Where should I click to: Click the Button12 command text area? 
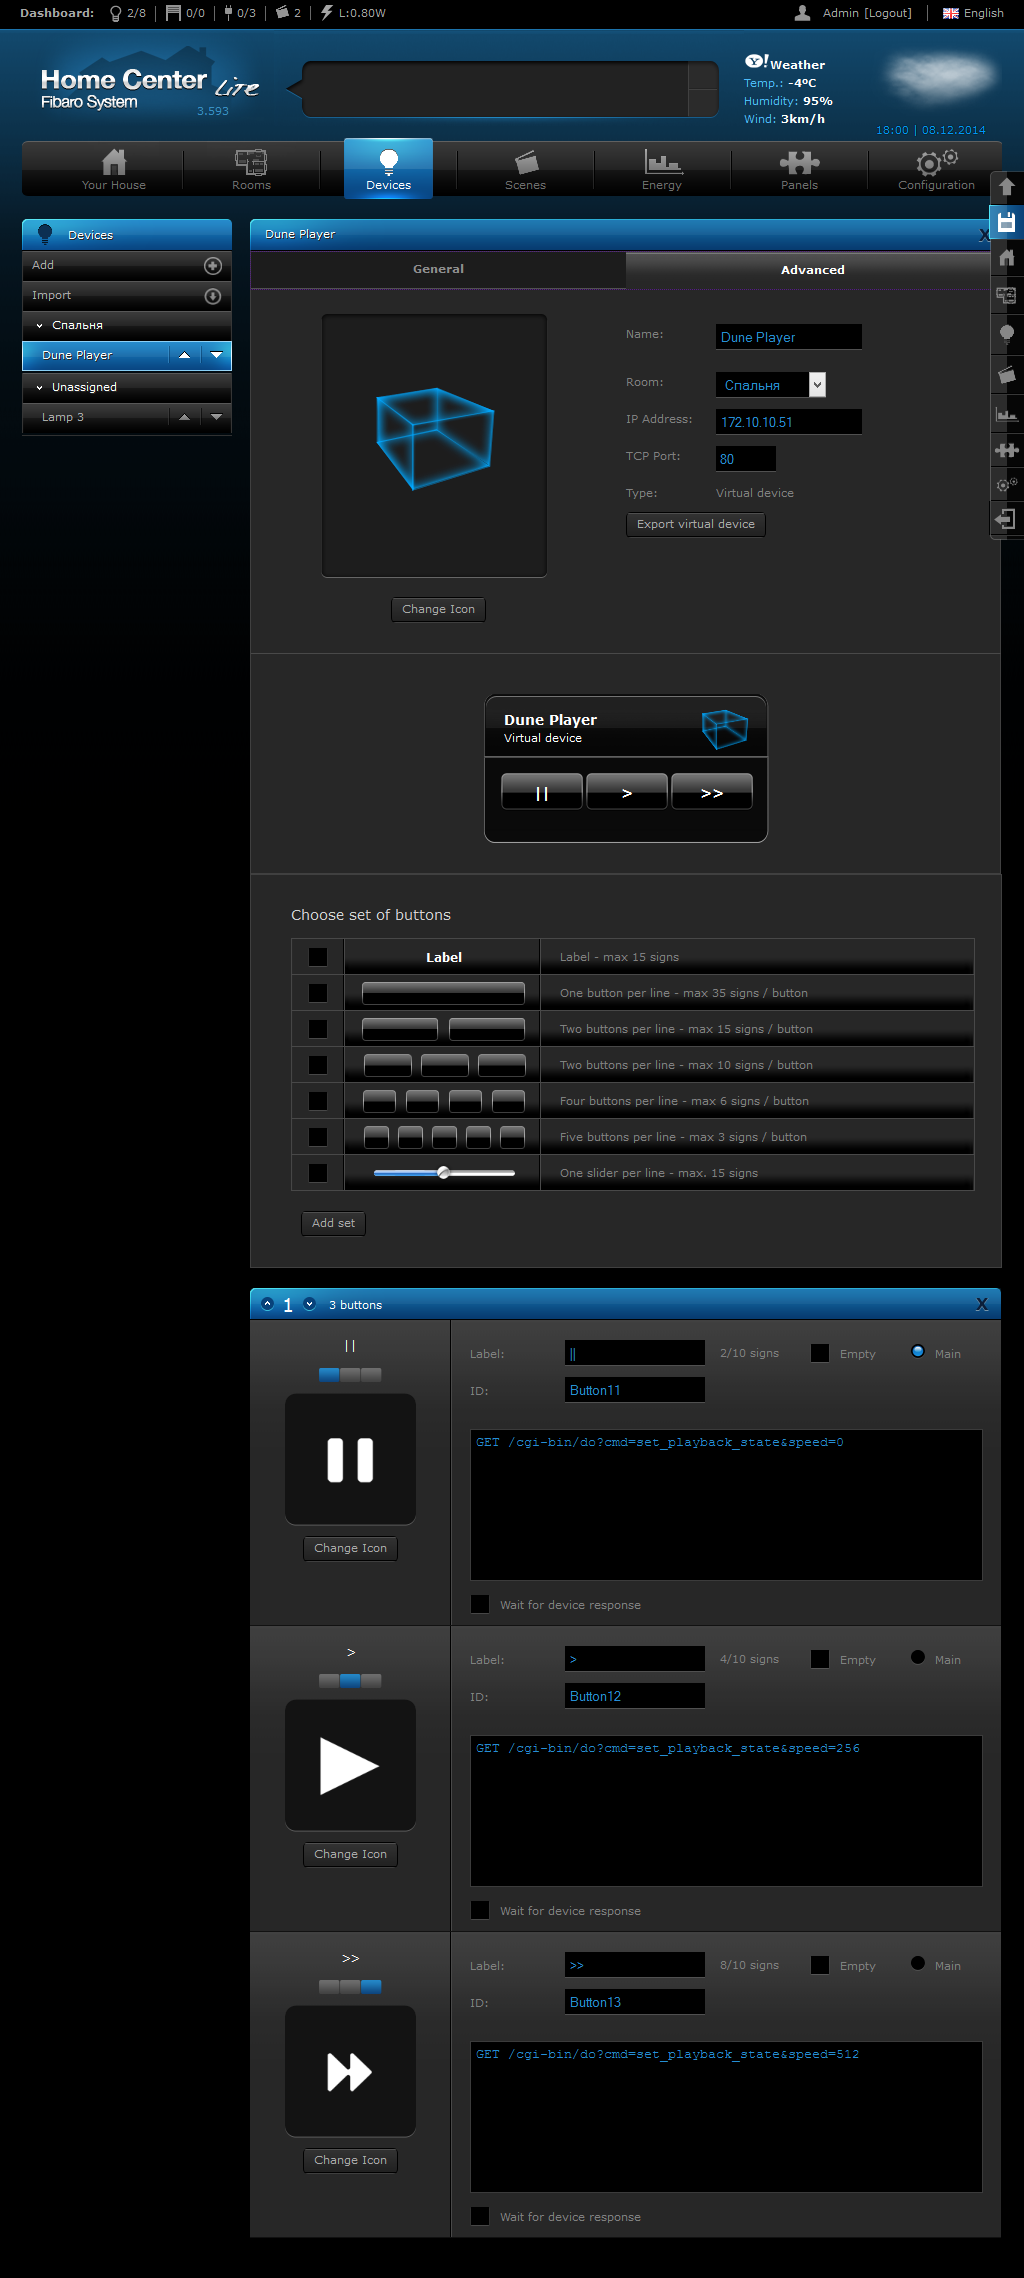726,1811
